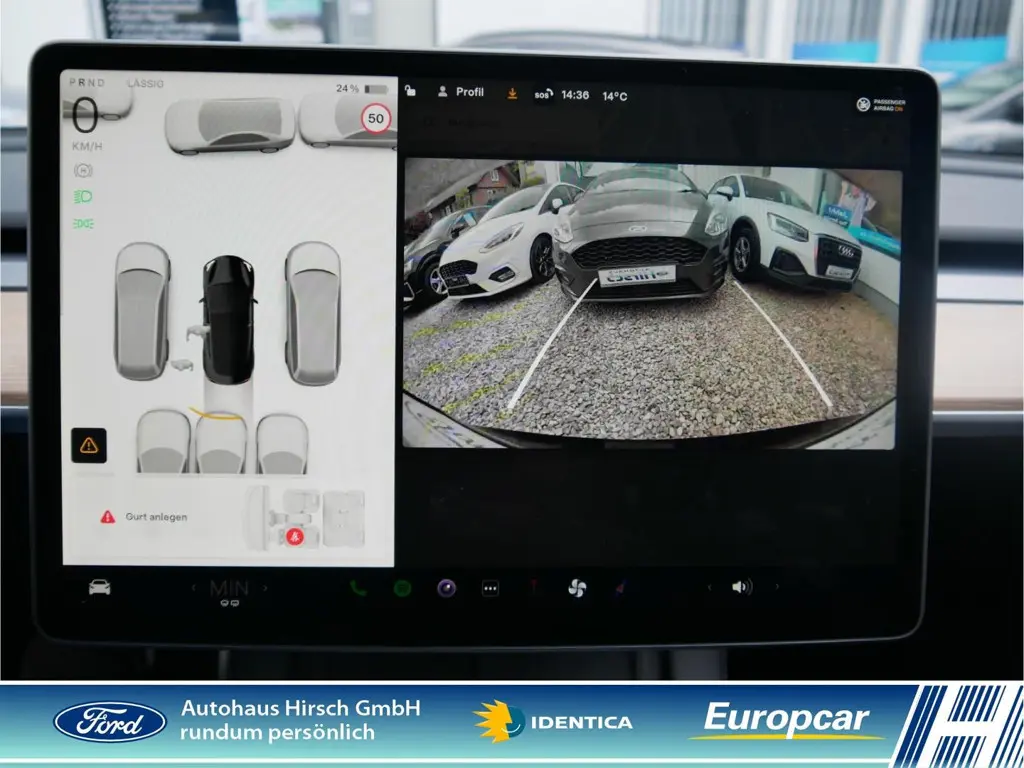Tap the speaker volume icon

tap(741, 588)
